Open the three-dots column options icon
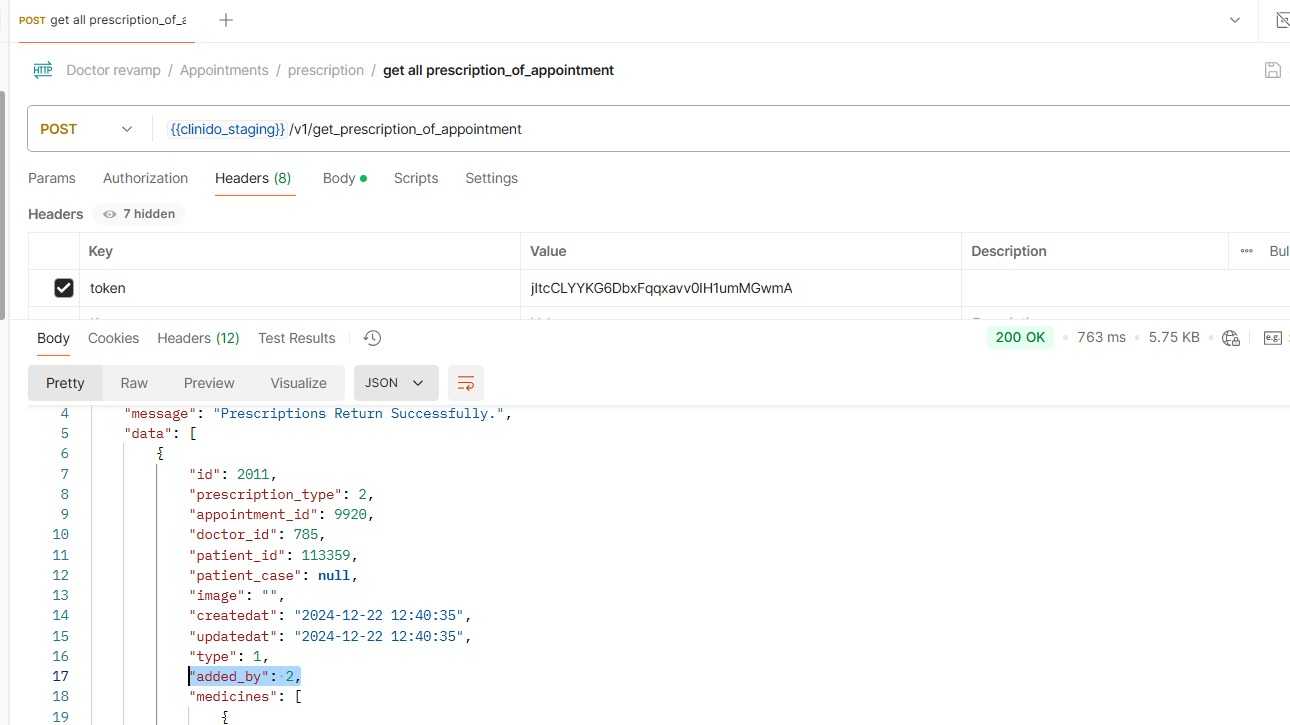Screen dimensions: 1290x725 [x=1246, y=251]
